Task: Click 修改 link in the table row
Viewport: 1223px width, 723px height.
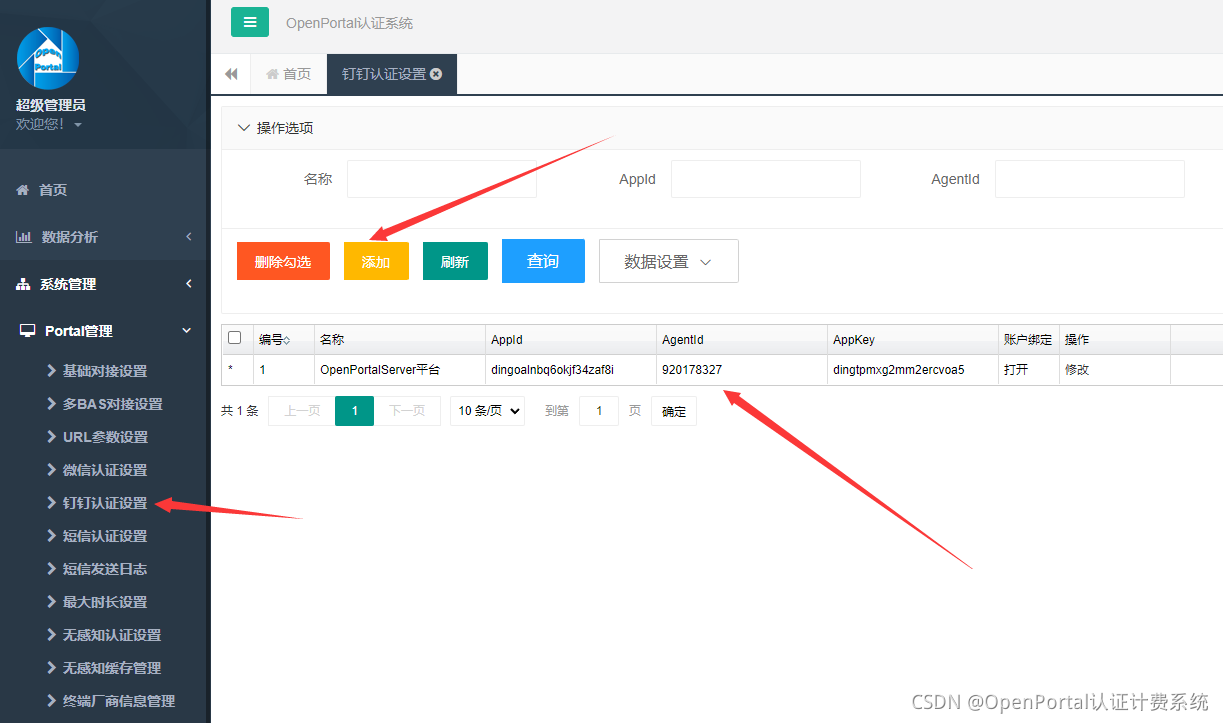Action: click(x=1077, y=370)
